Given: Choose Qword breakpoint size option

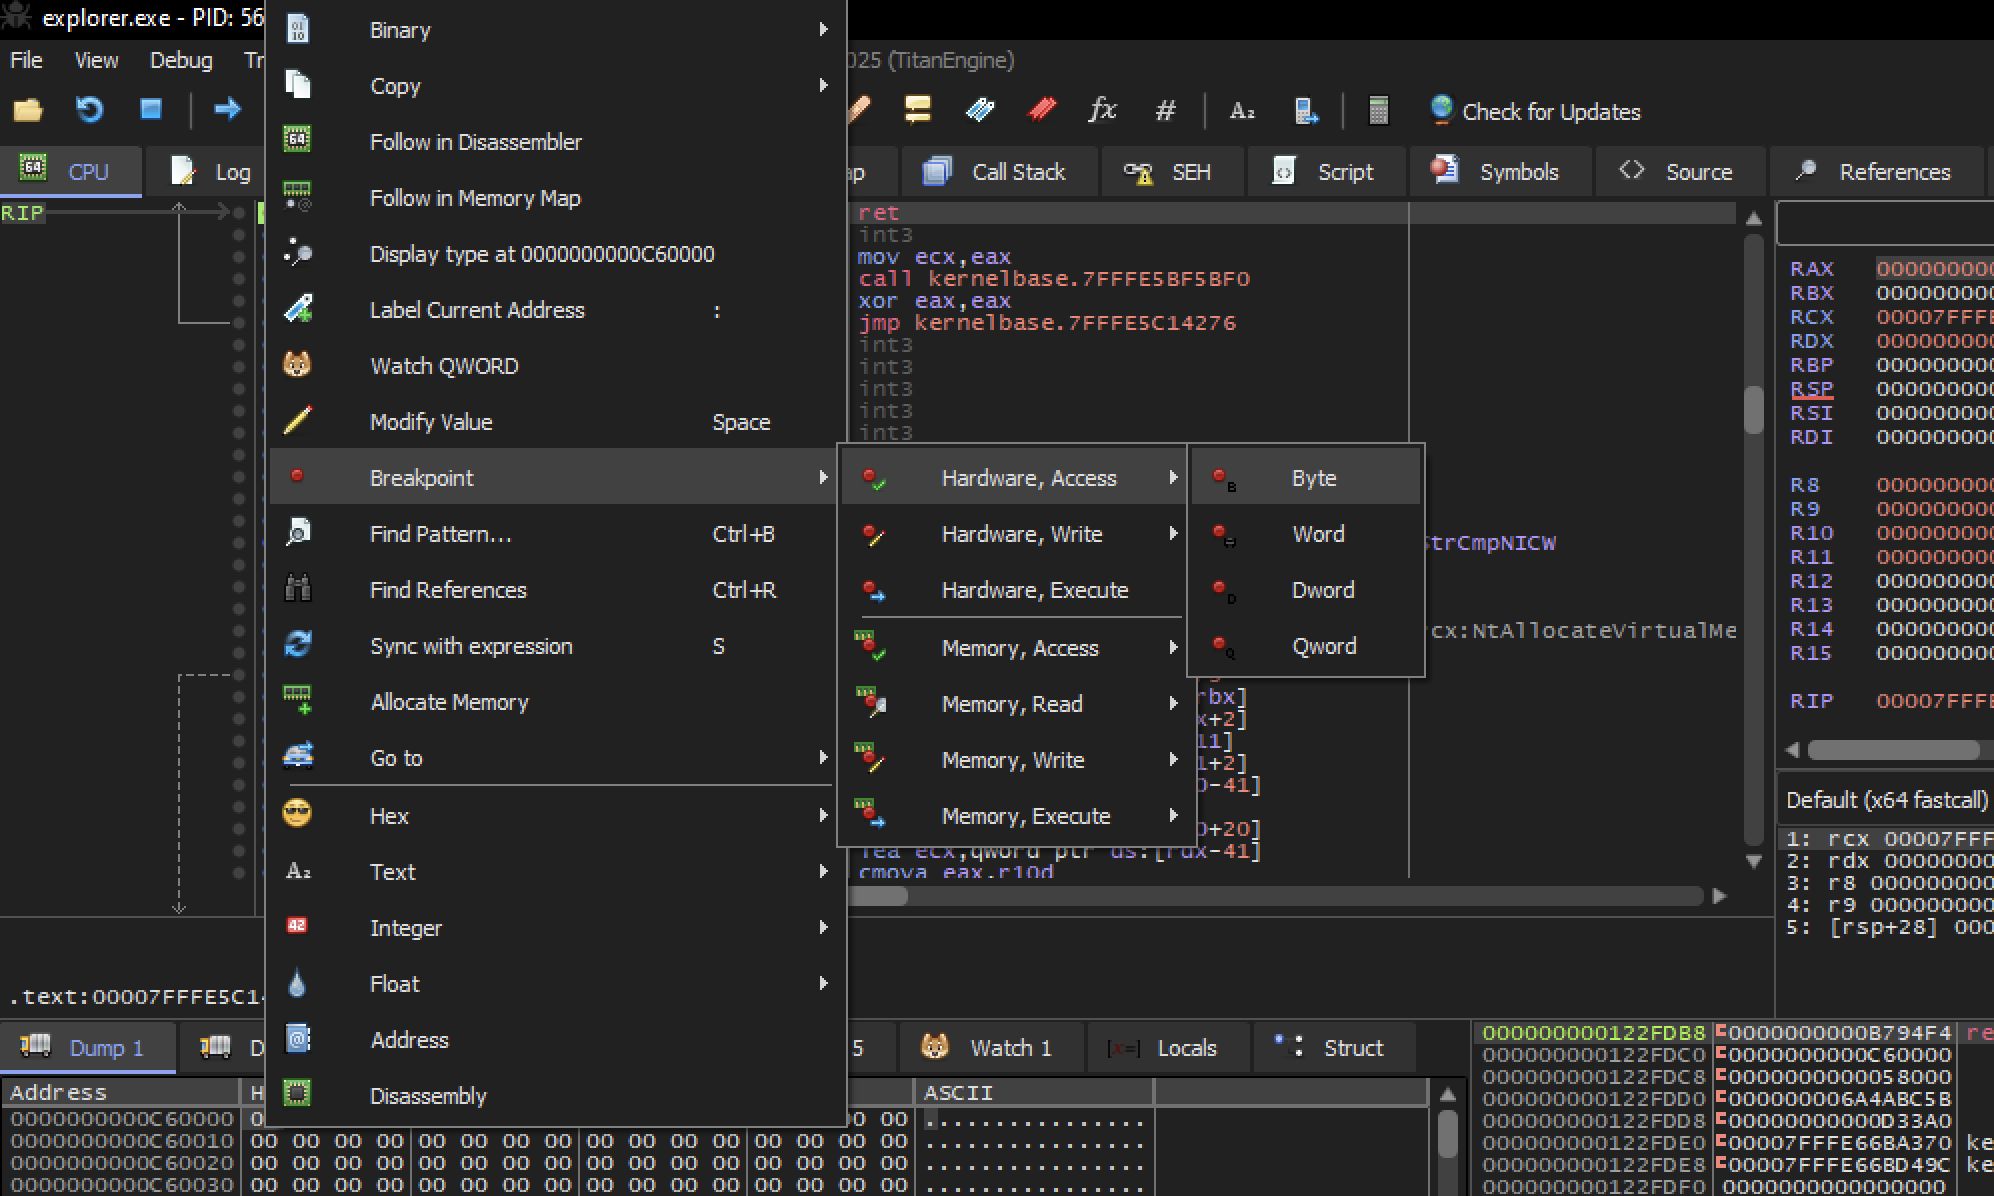Looking at the screenshot, I should click(x=1306, y=646).
